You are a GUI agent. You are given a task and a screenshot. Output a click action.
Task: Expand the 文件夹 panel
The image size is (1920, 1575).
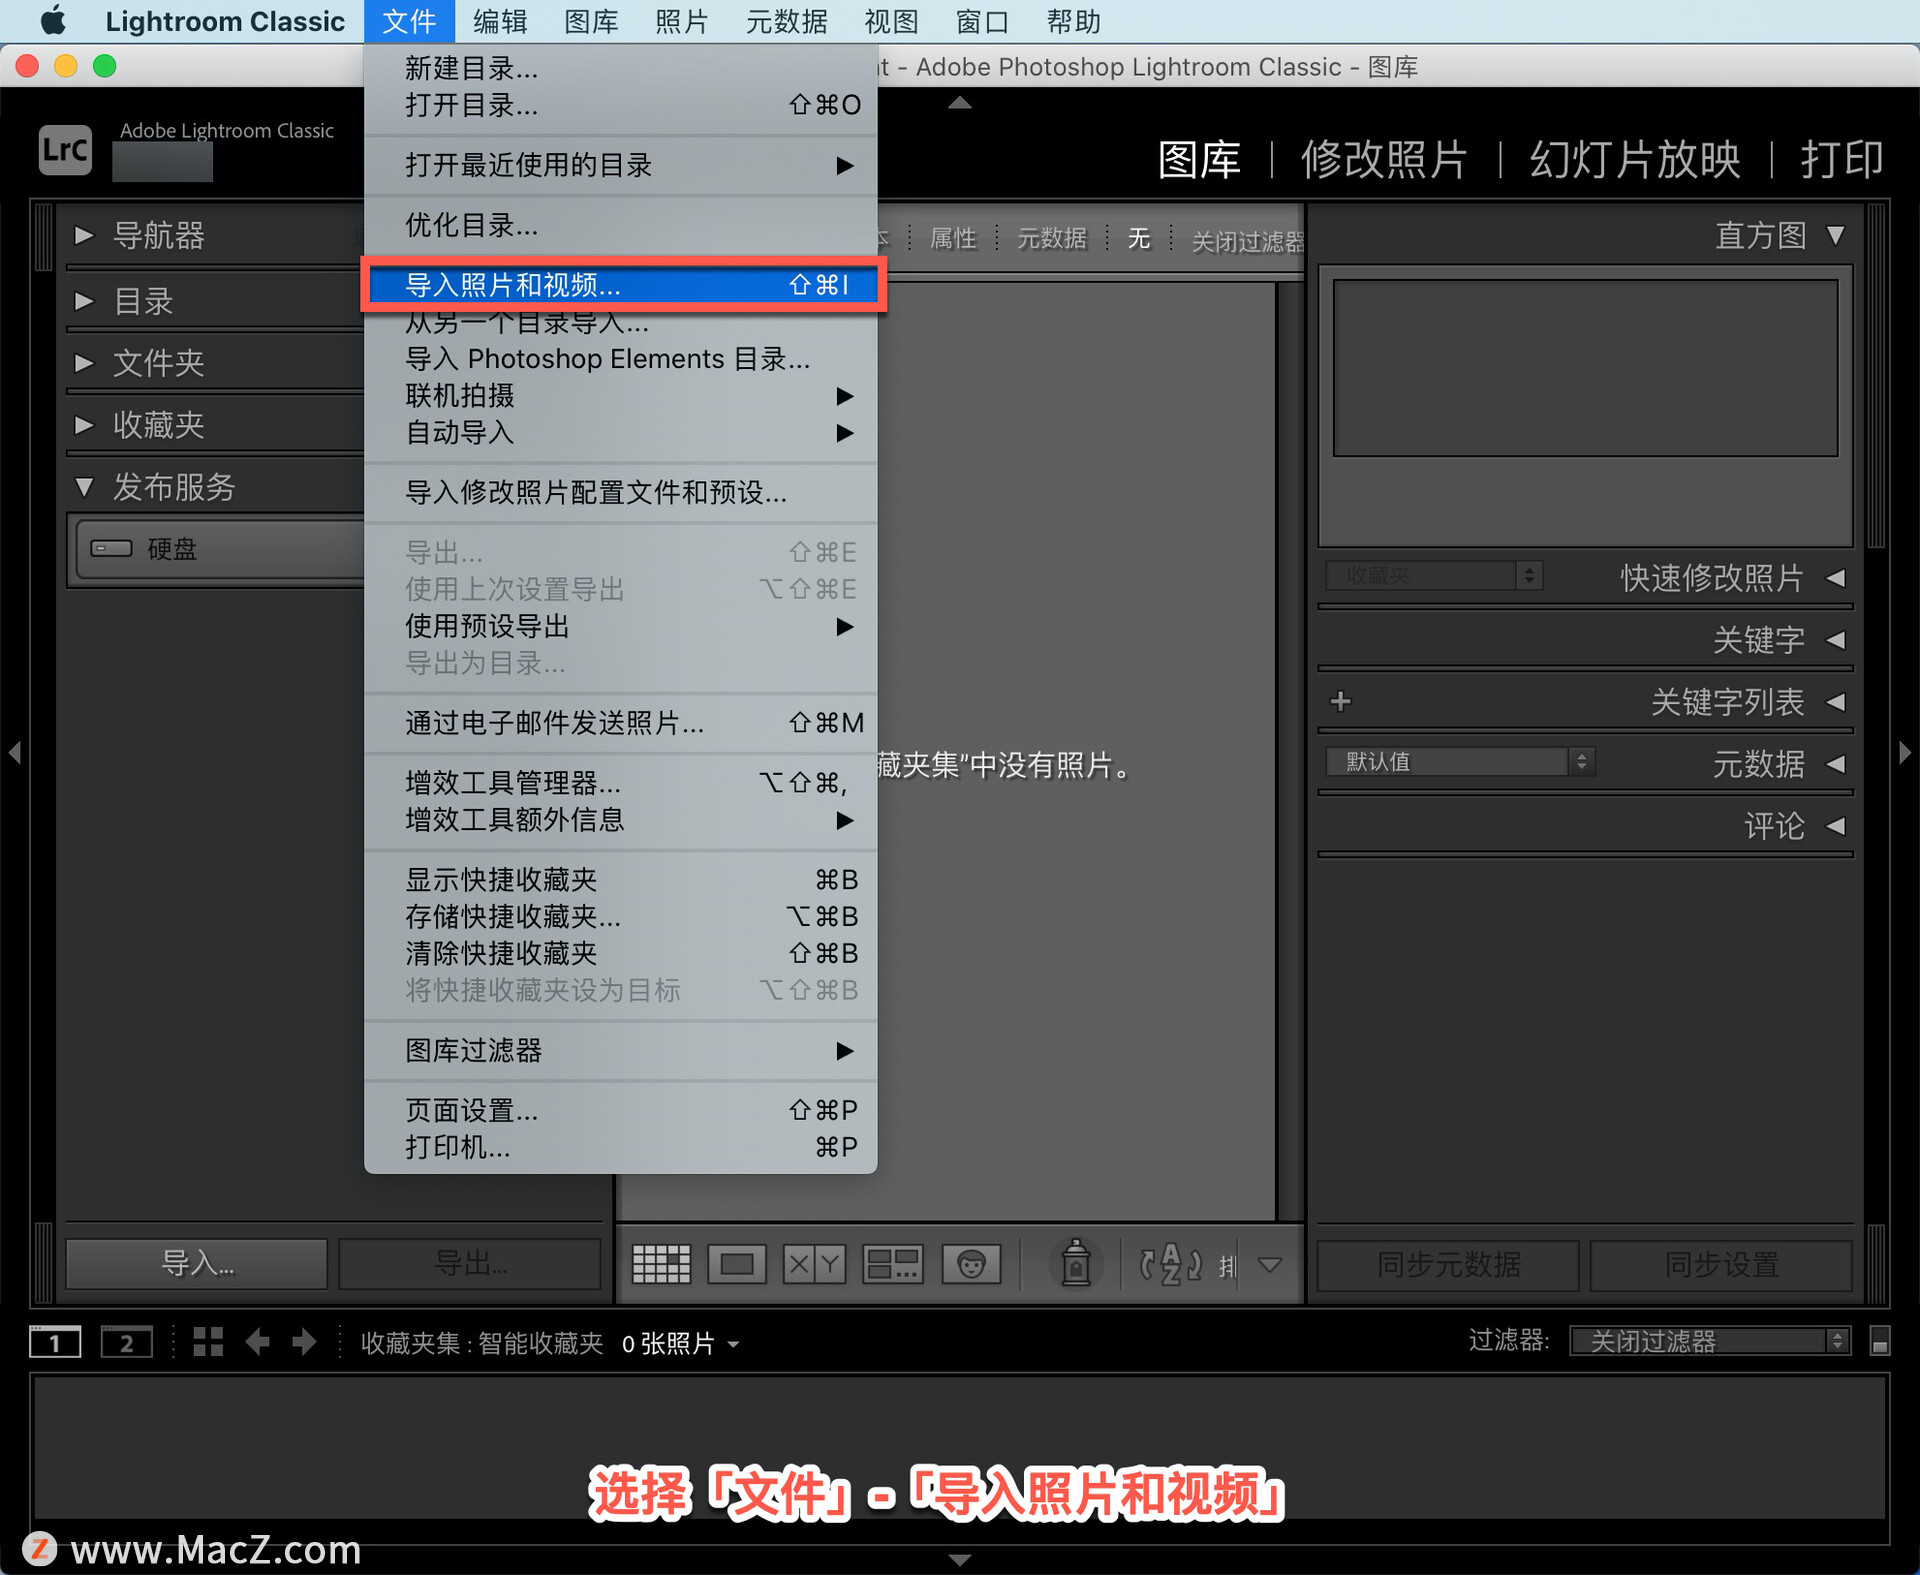pos(83,362)
